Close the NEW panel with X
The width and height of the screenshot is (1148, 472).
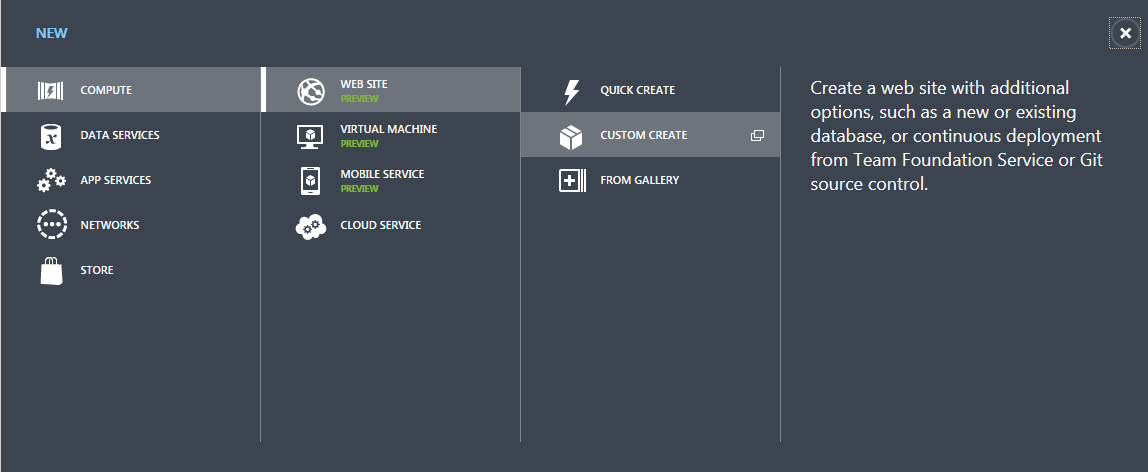(x=1125, y=34)
